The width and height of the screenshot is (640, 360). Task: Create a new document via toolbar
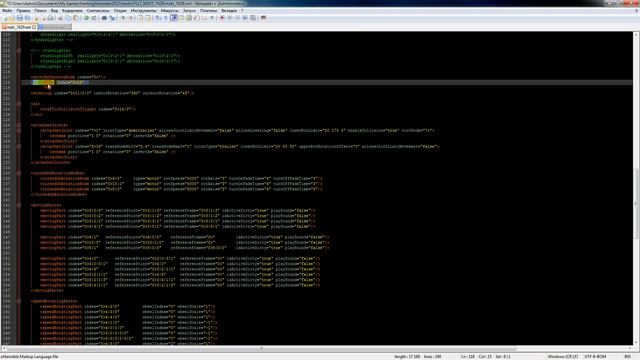[x=4, y=18]
